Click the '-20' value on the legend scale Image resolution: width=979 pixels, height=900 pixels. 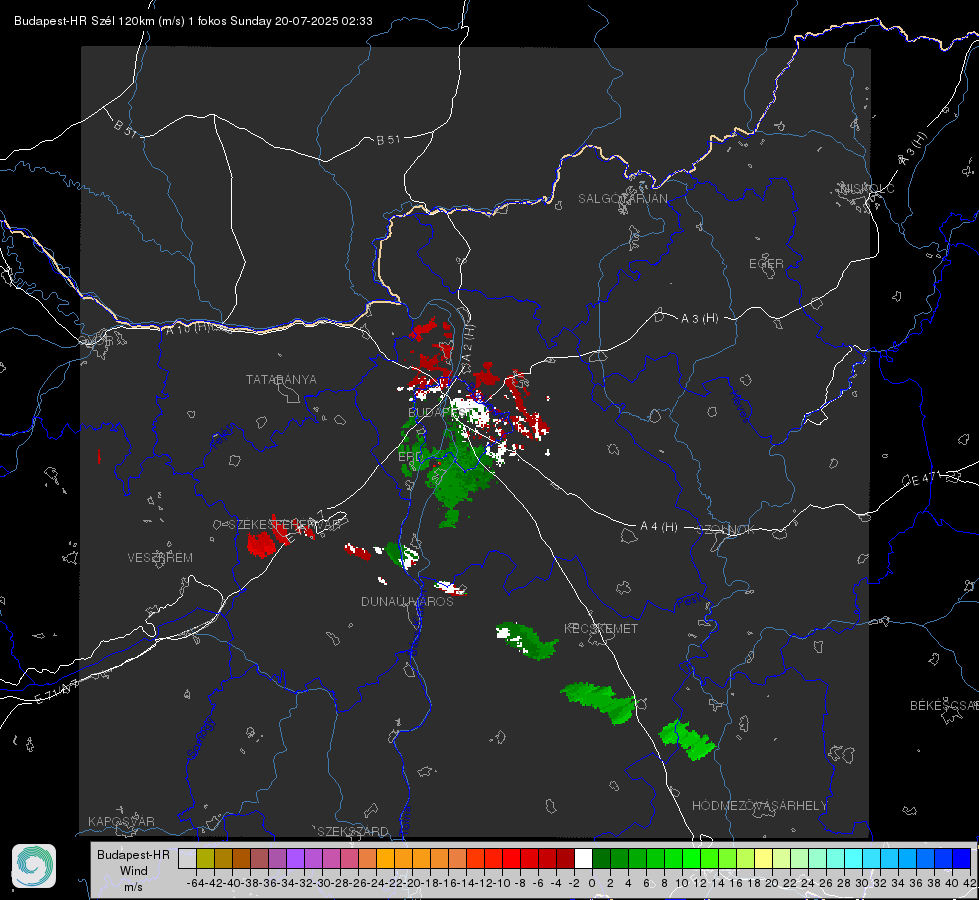412,883
